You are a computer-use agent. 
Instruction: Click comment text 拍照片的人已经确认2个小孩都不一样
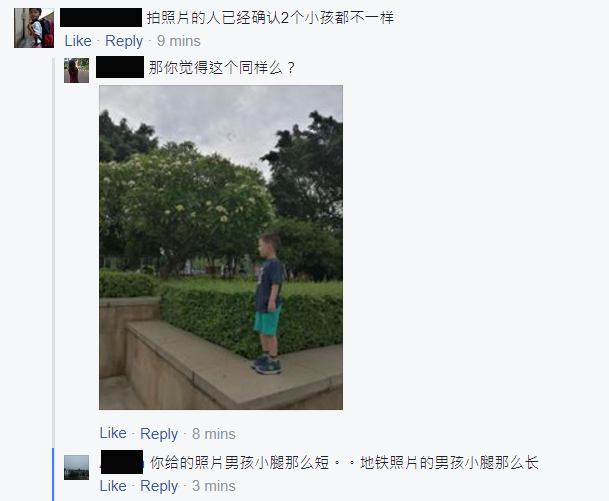(270, 18)
